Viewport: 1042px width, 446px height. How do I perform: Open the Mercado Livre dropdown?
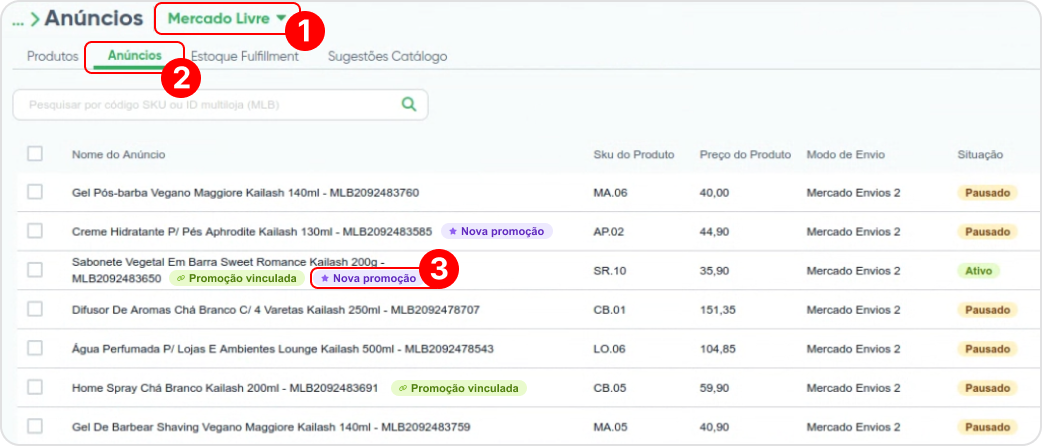click(x=227, y=19)
